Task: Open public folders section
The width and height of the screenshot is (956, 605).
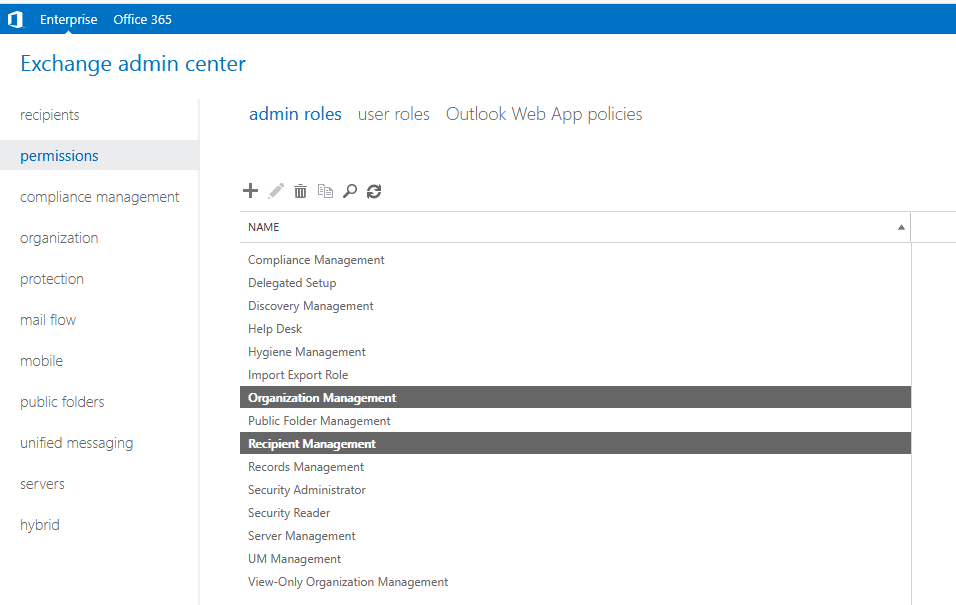Action: [62, 402]
